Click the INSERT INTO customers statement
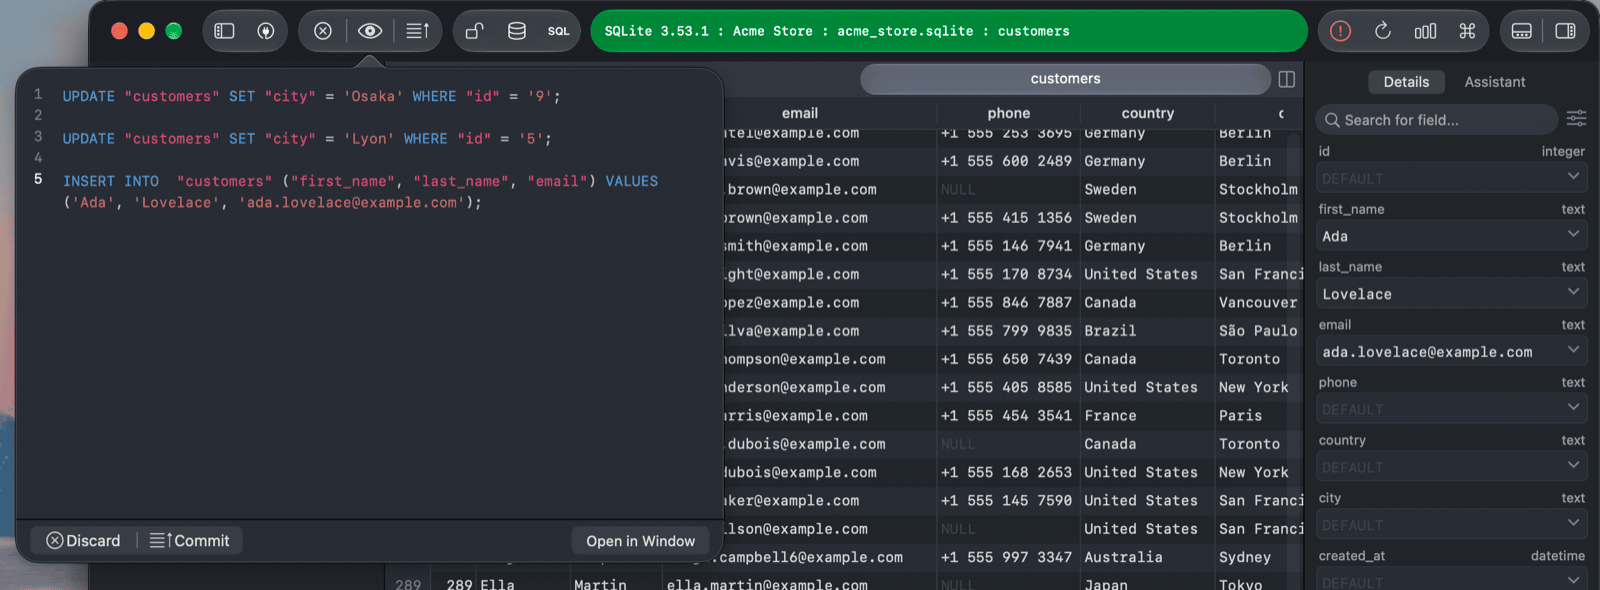The image size is (1600, 590). [x=360, y=192]
